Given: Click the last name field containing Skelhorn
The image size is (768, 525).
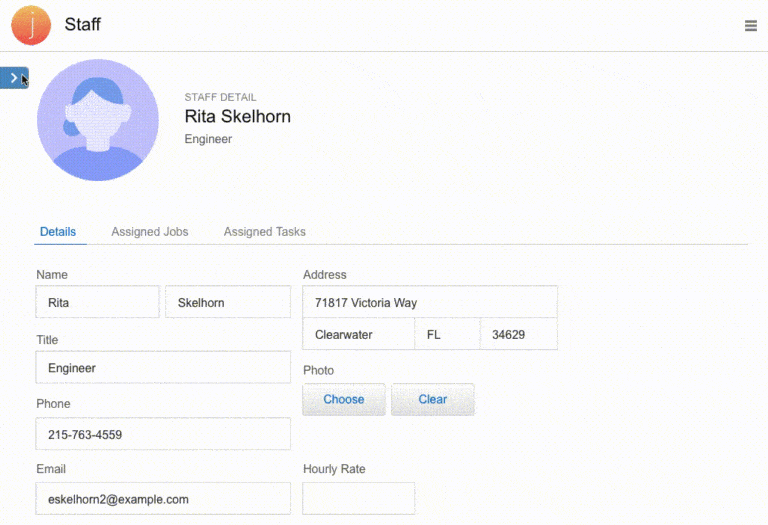Looking at the screenshot, I should (x=227, y=303).
